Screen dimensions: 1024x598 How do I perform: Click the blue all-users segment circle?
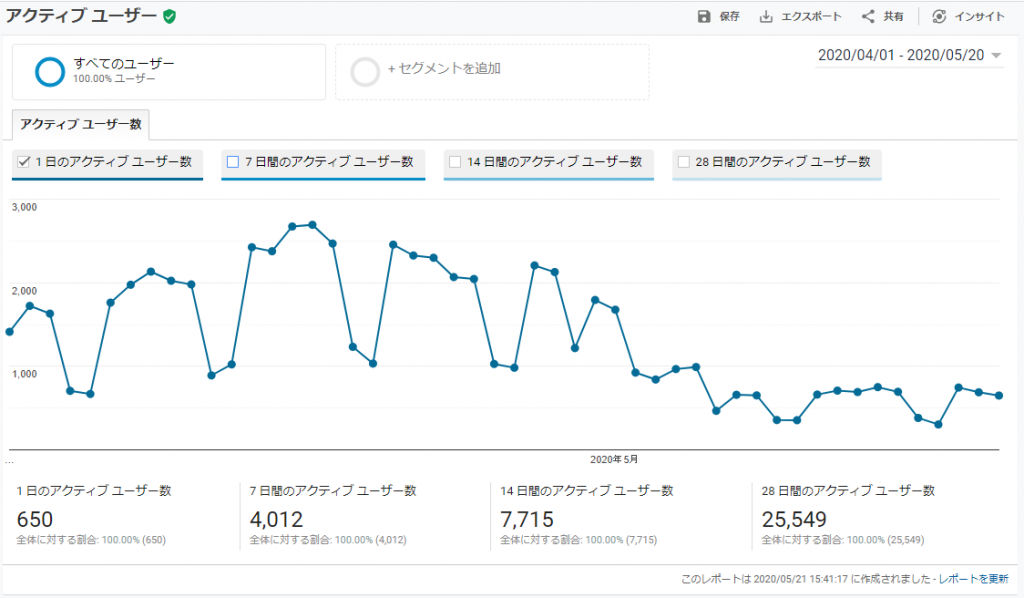pyautogui.click(x=50, y=71)
